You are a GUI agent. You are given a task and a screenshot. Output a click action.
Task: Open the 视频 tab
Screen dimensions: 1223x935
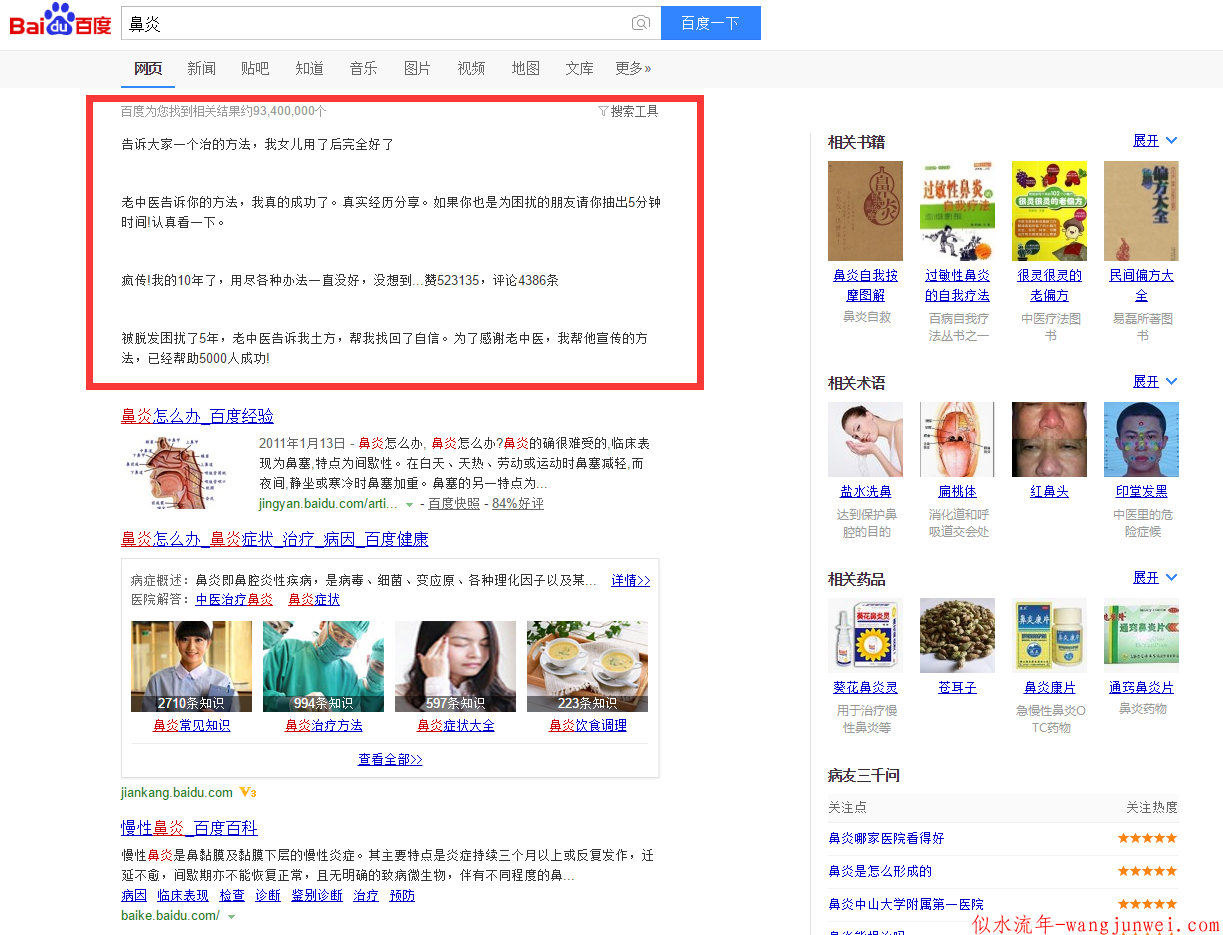(x=471, y=68)
